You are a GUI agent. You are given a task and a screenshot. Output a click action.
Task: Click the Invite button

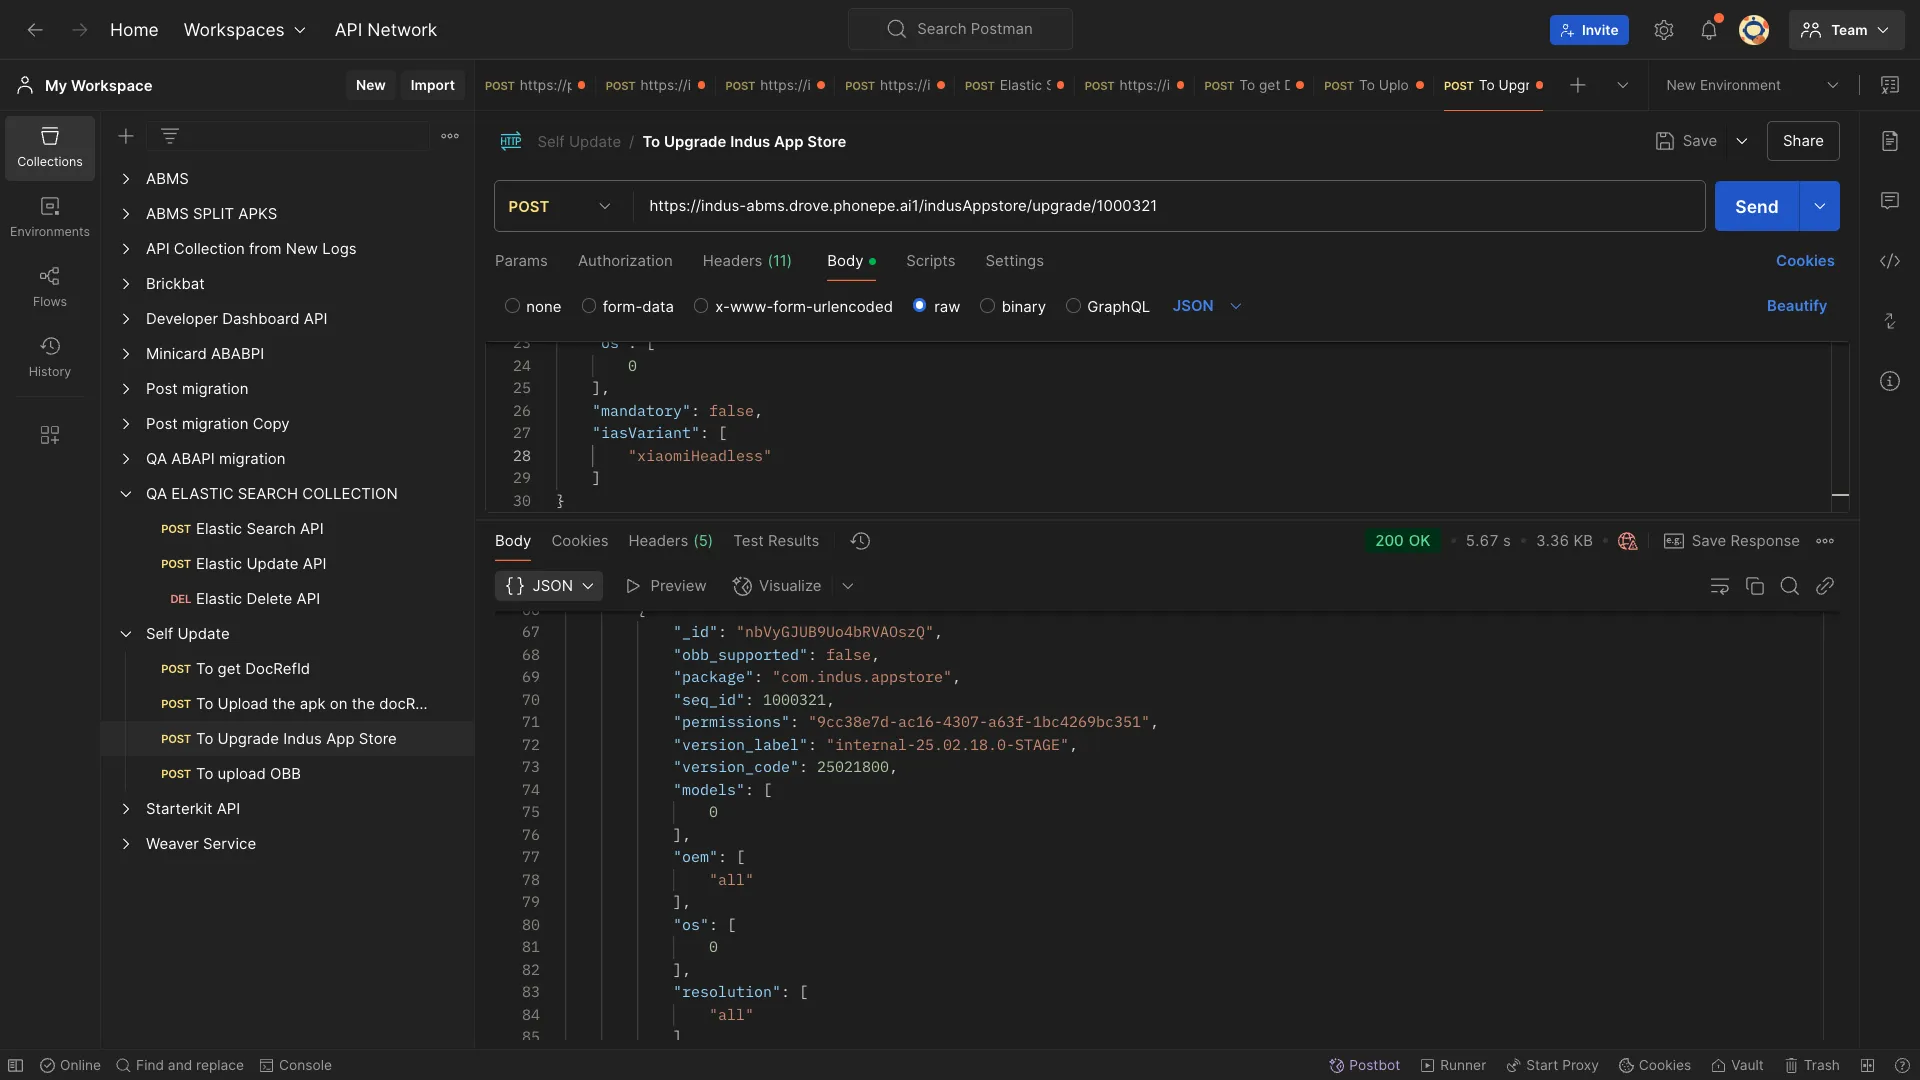pos(1589,30)
